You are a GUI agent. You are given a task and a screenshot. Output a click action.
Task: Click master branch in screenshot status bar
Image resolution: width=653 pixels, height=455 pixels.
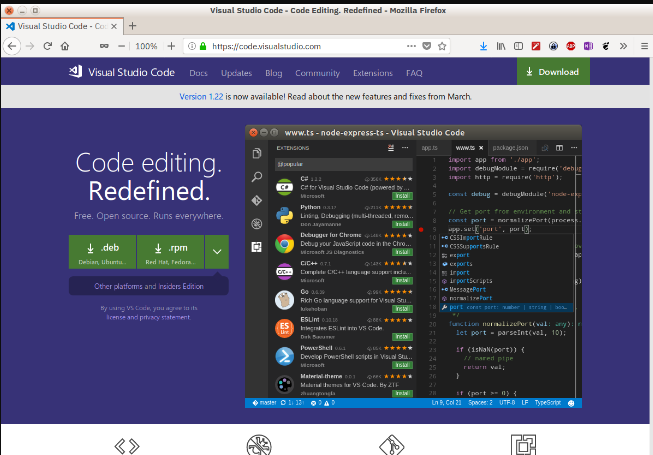[x=264, y=403]
